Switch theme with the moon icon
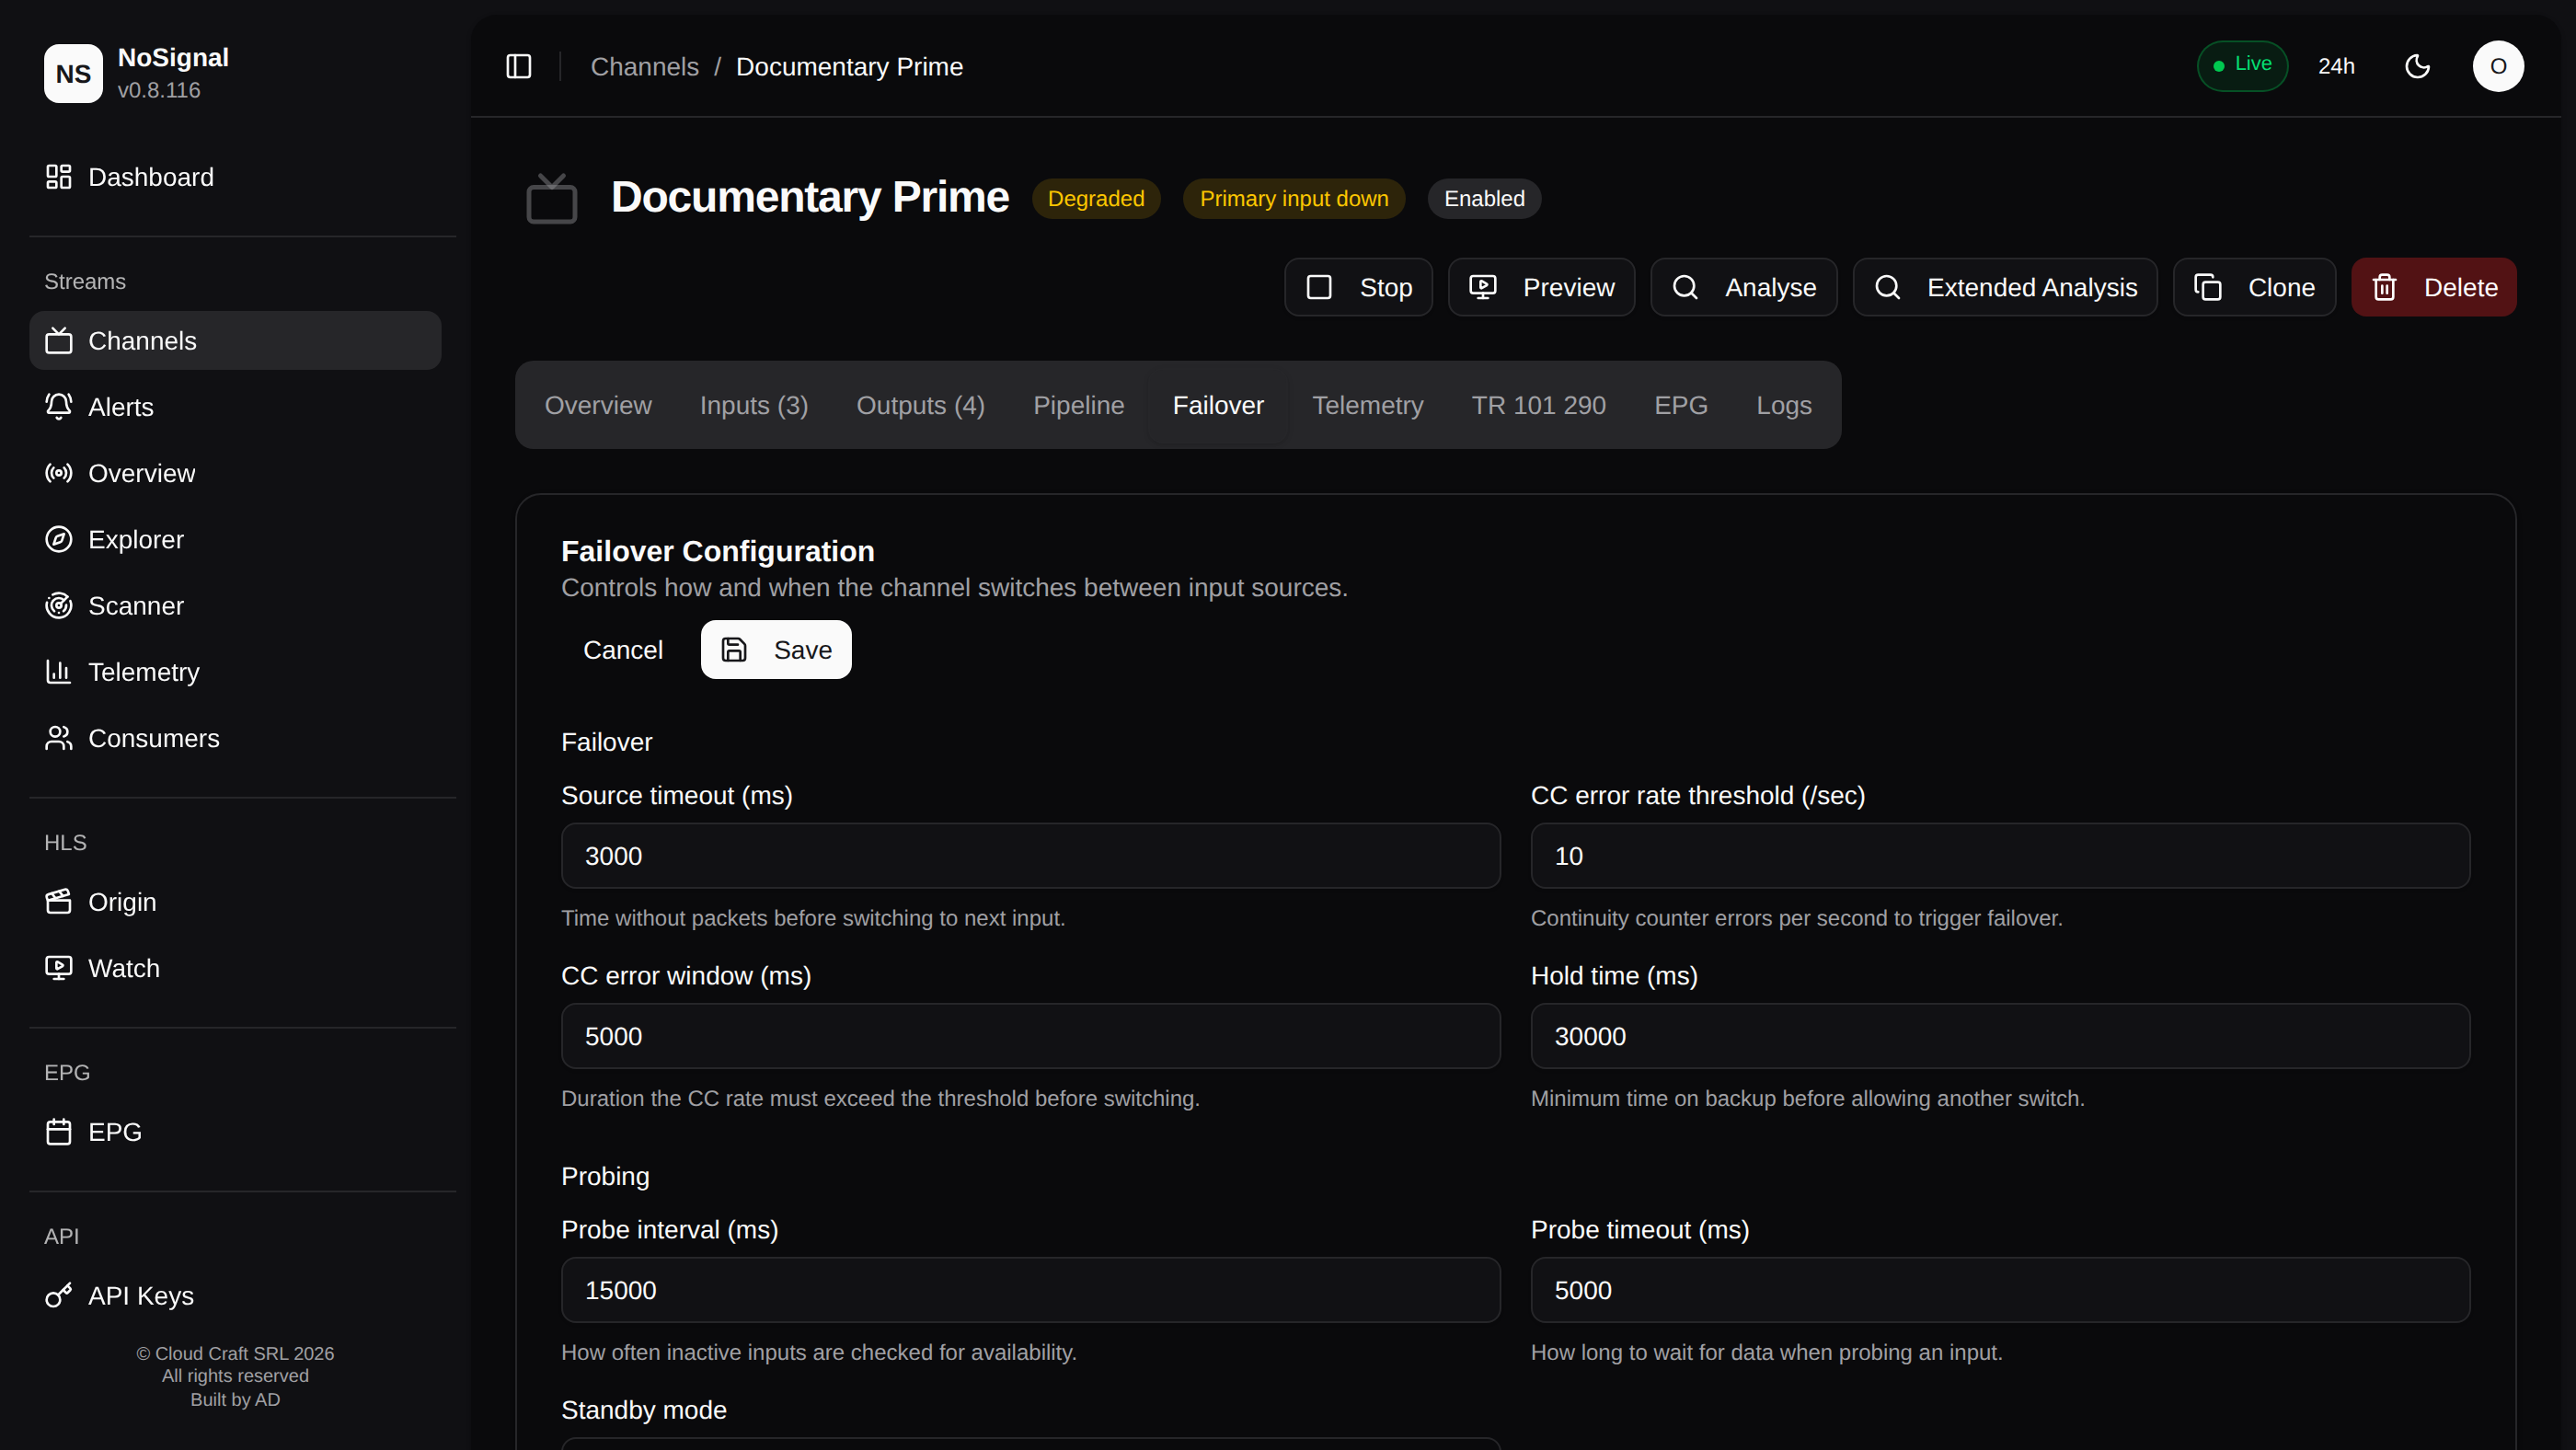 pyautogui.click(x=2417, y=66)
